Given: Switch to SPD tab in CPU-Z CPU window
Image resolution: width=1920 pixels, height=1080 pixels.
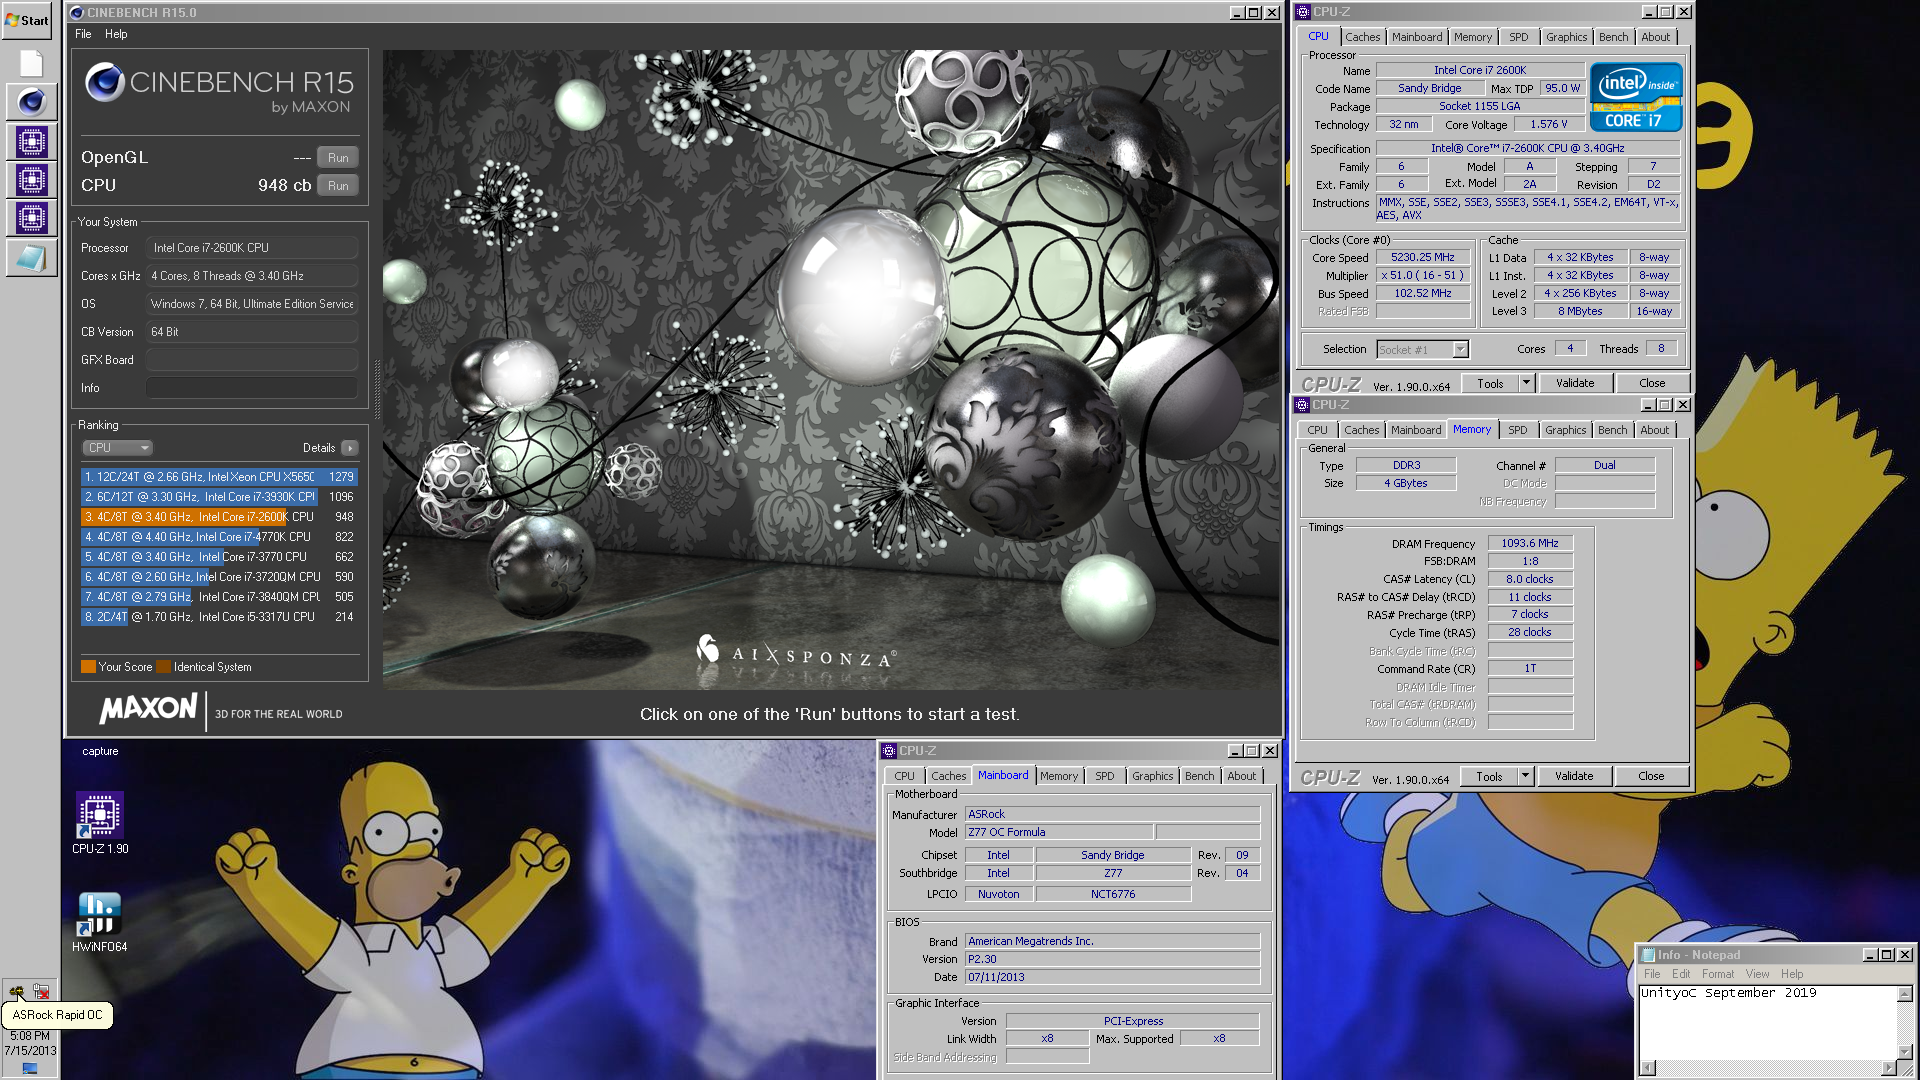Looking at the screenshot, I should pyautogui.click(x=1518, y=37).
